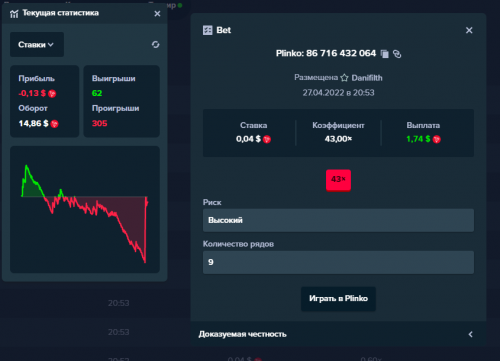This screenshot has height=361, width=500.
Task: Click the Plinko: 86 716 432 064 title
Action: coord(326,53)
